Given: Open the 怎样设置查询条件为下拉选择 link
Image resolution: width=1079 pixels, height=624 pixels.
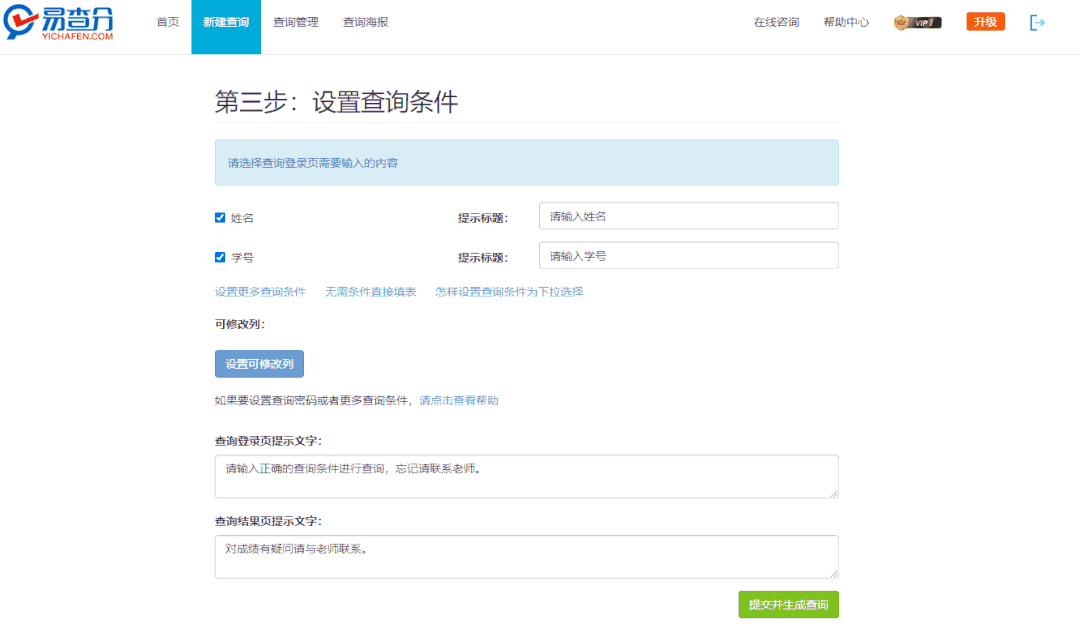Looking at the screenshot, I should 509,292.
